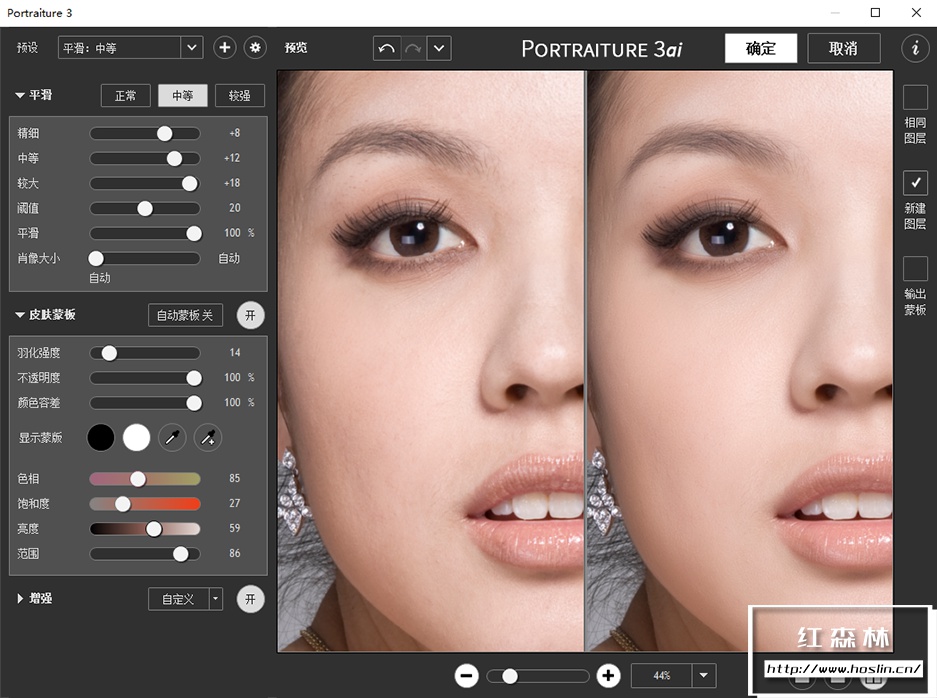937x698 pixels.
Task: Click the 饱和度 value 27
Action: pos(235,503)
